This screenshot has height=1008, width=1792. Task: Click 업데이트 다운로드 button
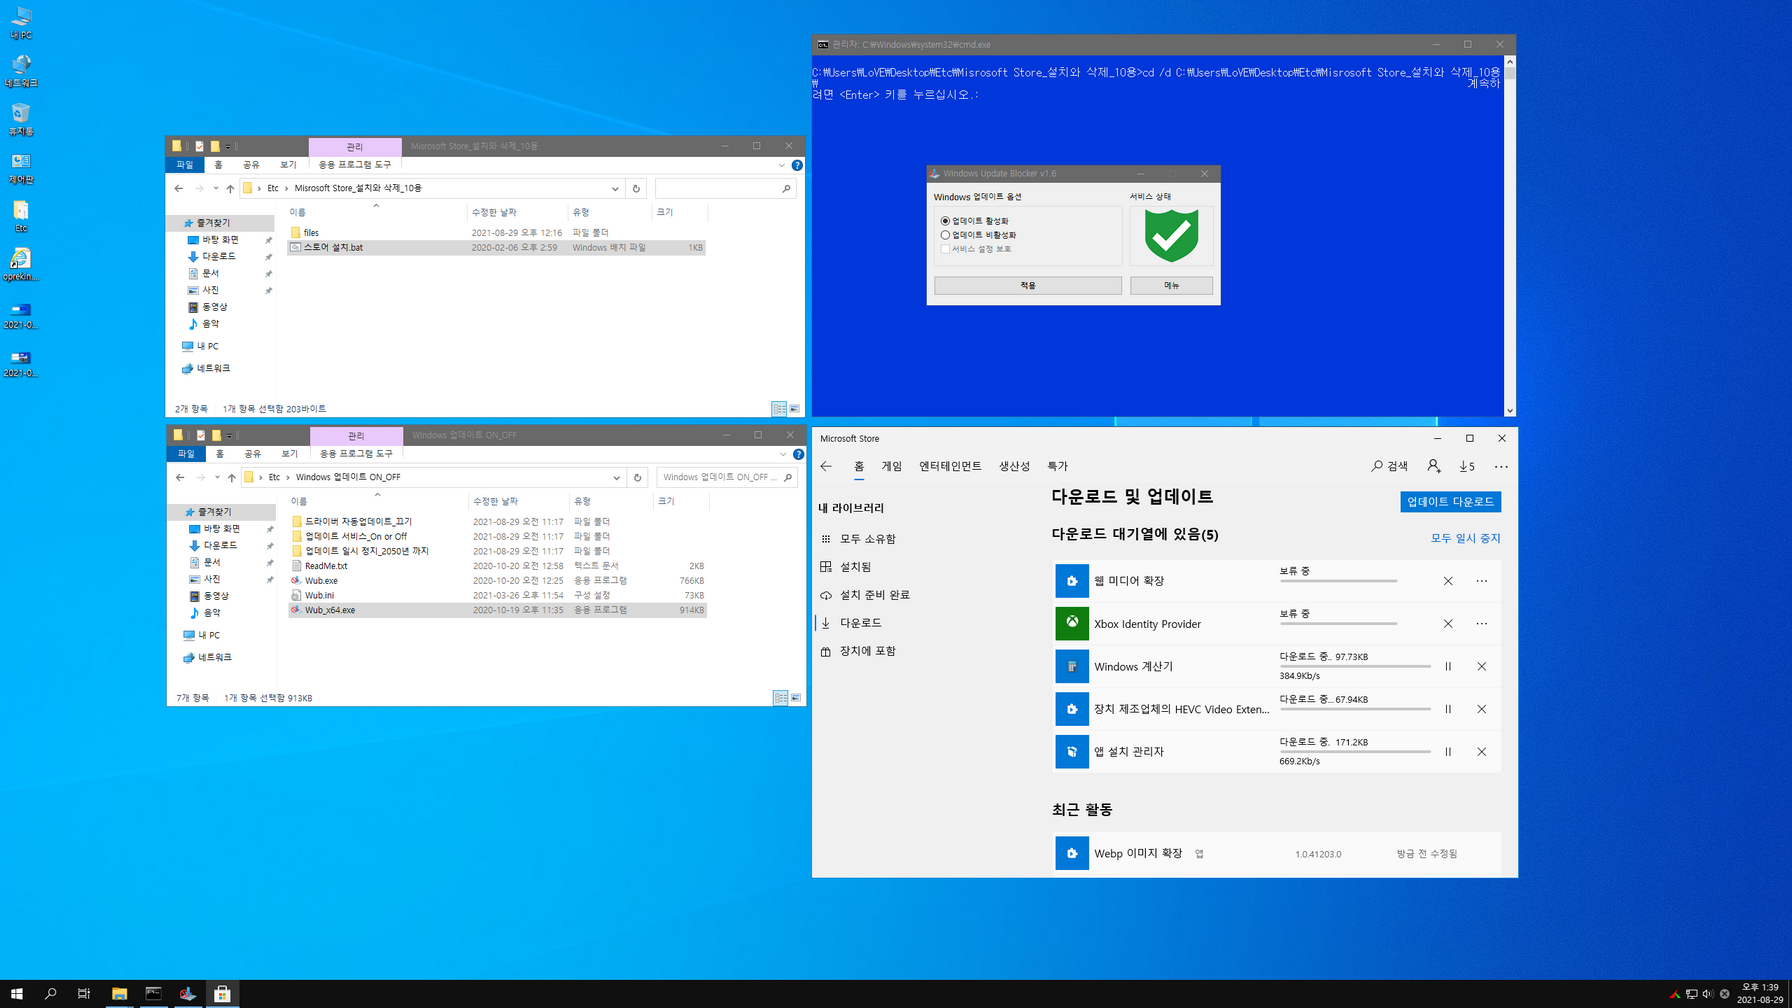click(x=1450, y=502)
